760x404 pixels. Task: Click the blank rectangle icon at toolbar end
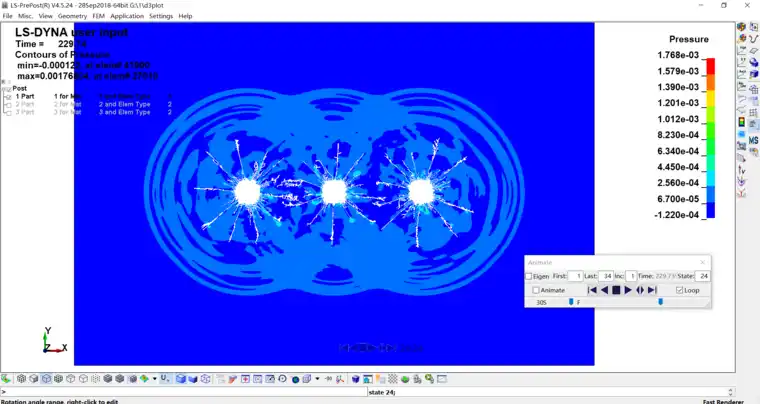pyautogui.click(x=443, y=379)
